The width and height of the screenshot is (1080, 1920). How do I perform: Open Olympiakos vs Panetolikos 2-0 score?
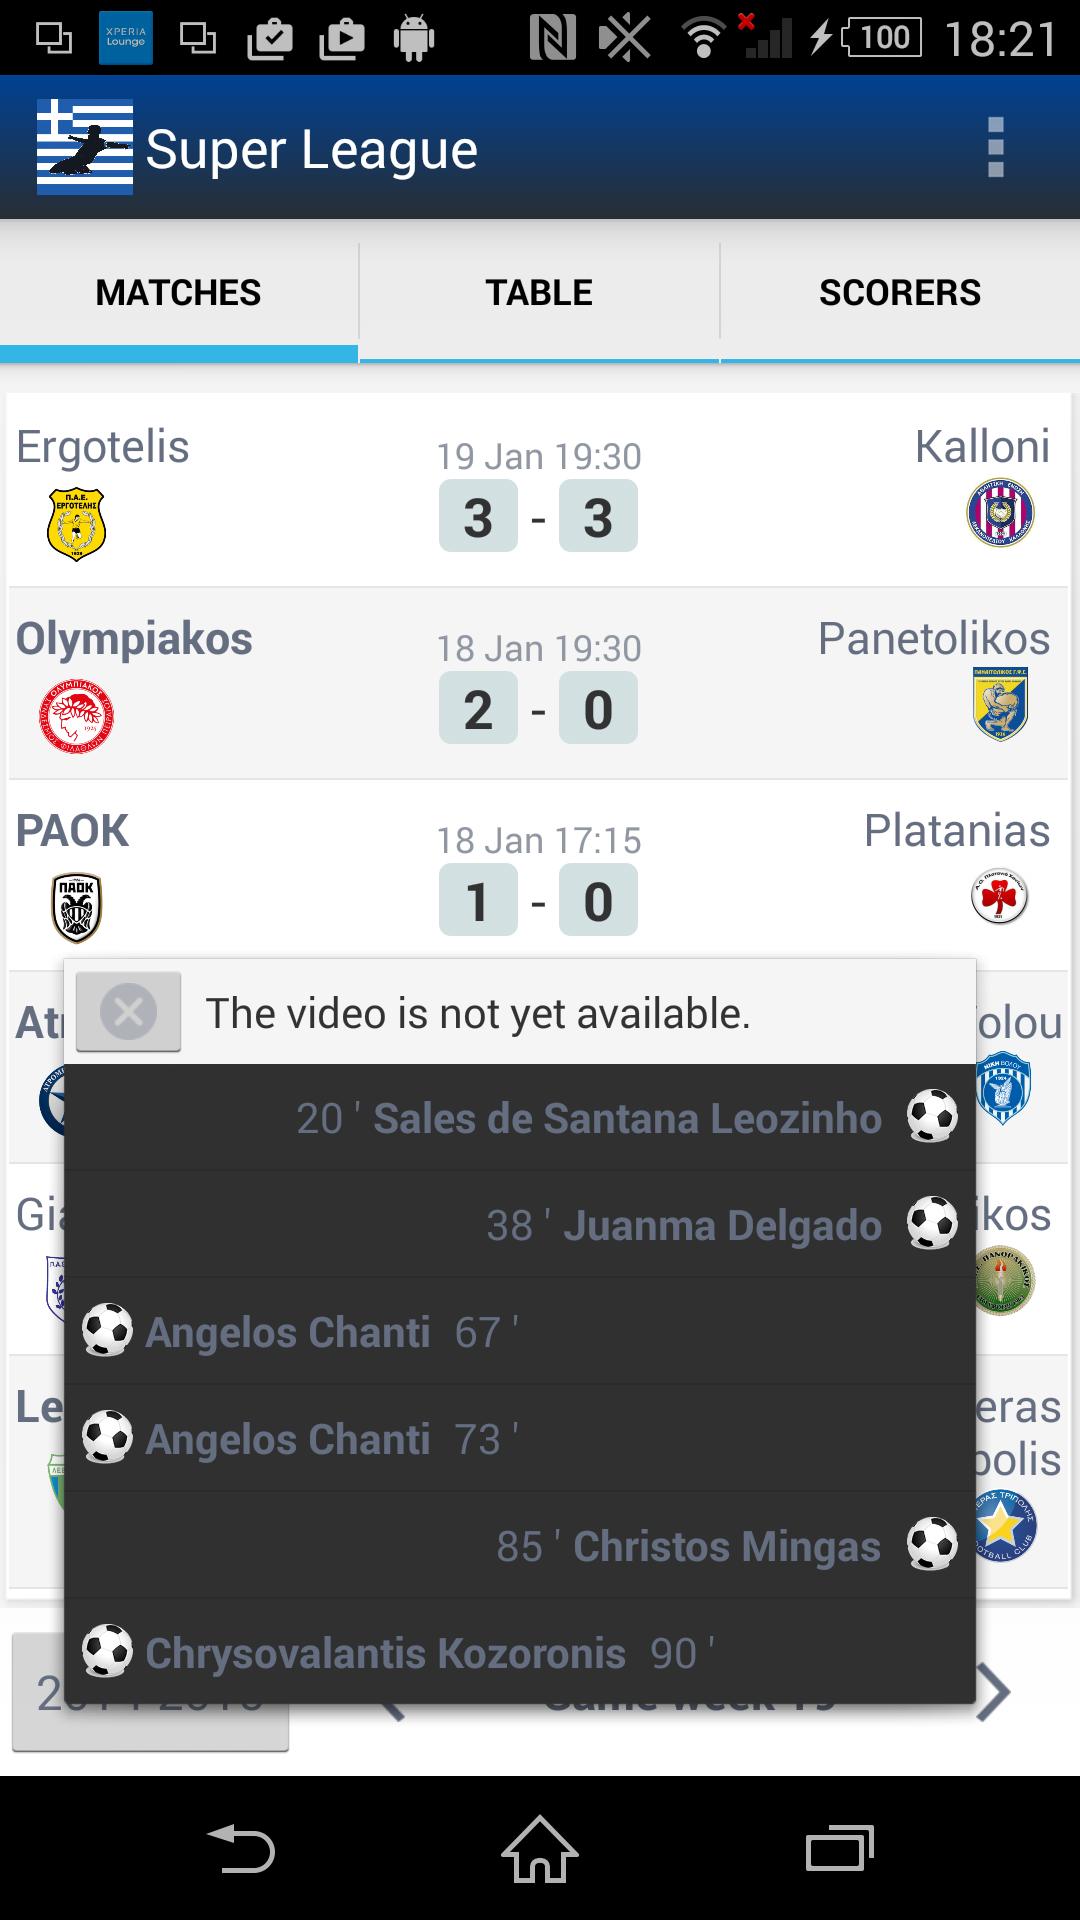538,709
